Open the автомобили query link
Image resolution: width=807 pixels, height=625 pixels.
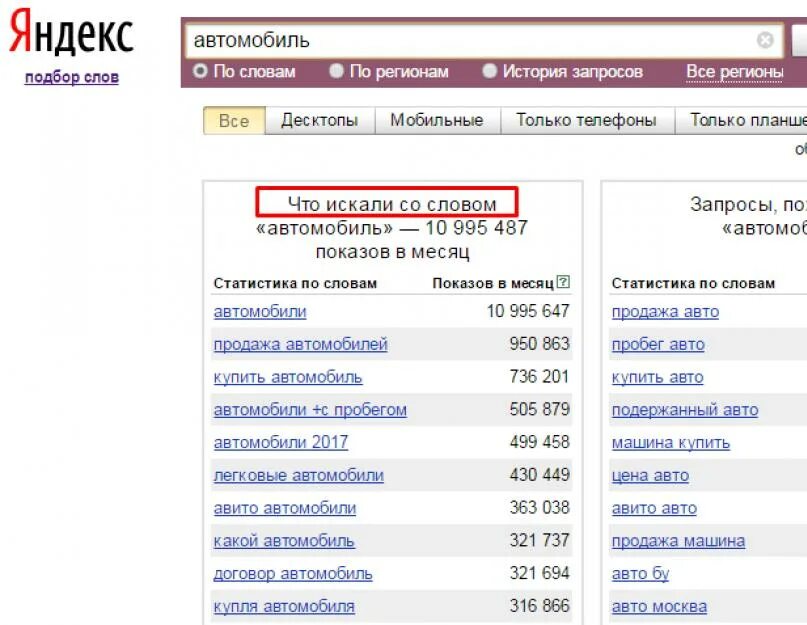[260, 311]
